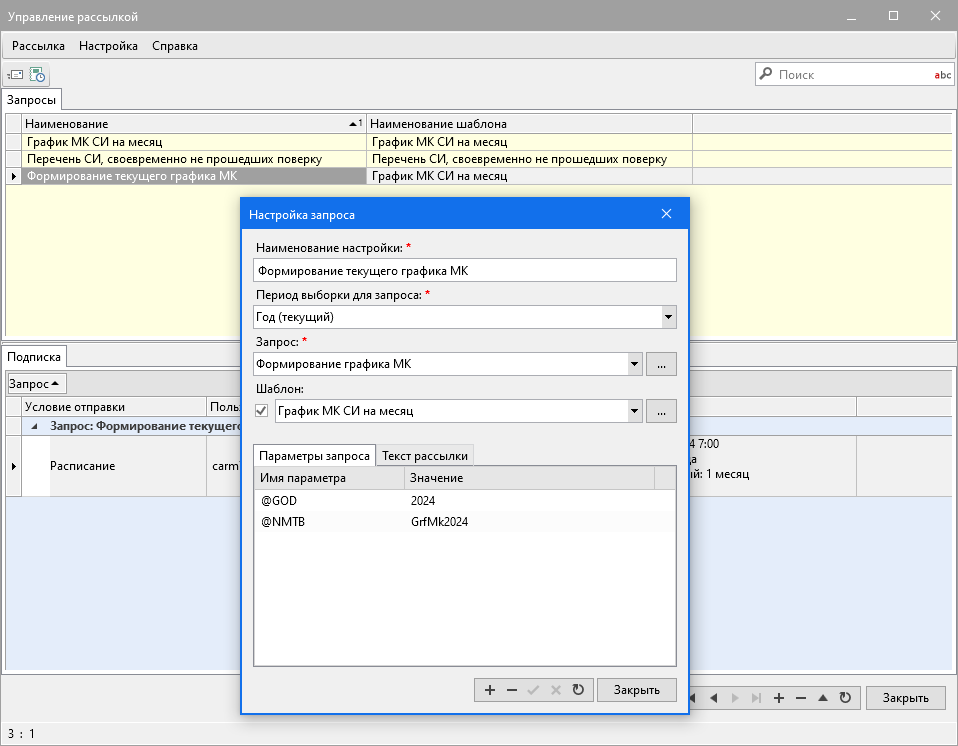Click the Значение column header

pyautogui.click(x=529, y=478)
